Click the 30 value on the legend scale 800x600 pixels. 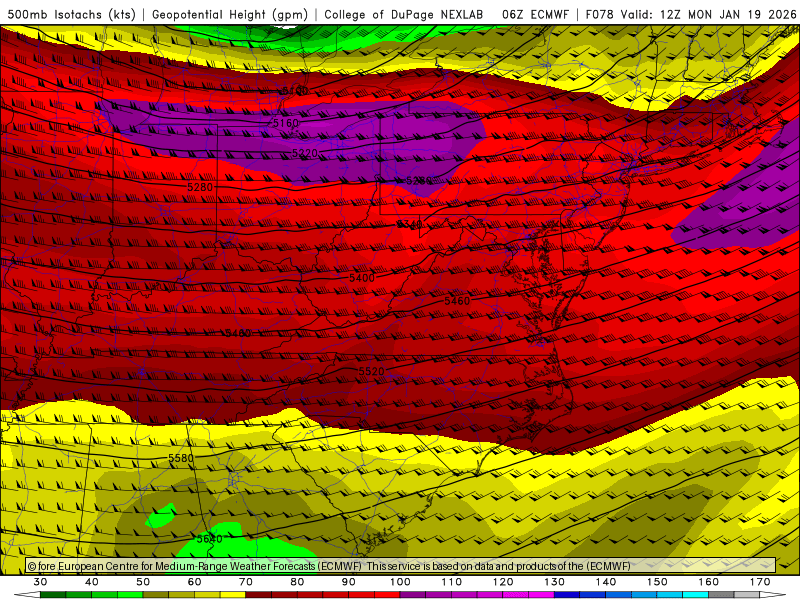(40, 582)
